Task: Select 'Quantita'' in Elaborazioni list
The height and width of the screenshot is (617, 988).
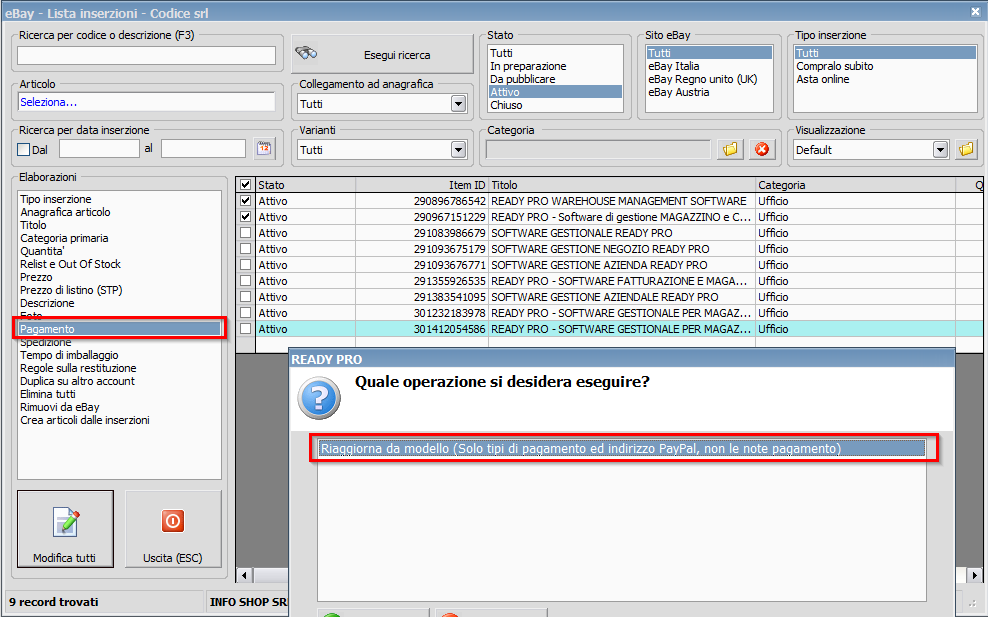Action: (x=119, y=251)
